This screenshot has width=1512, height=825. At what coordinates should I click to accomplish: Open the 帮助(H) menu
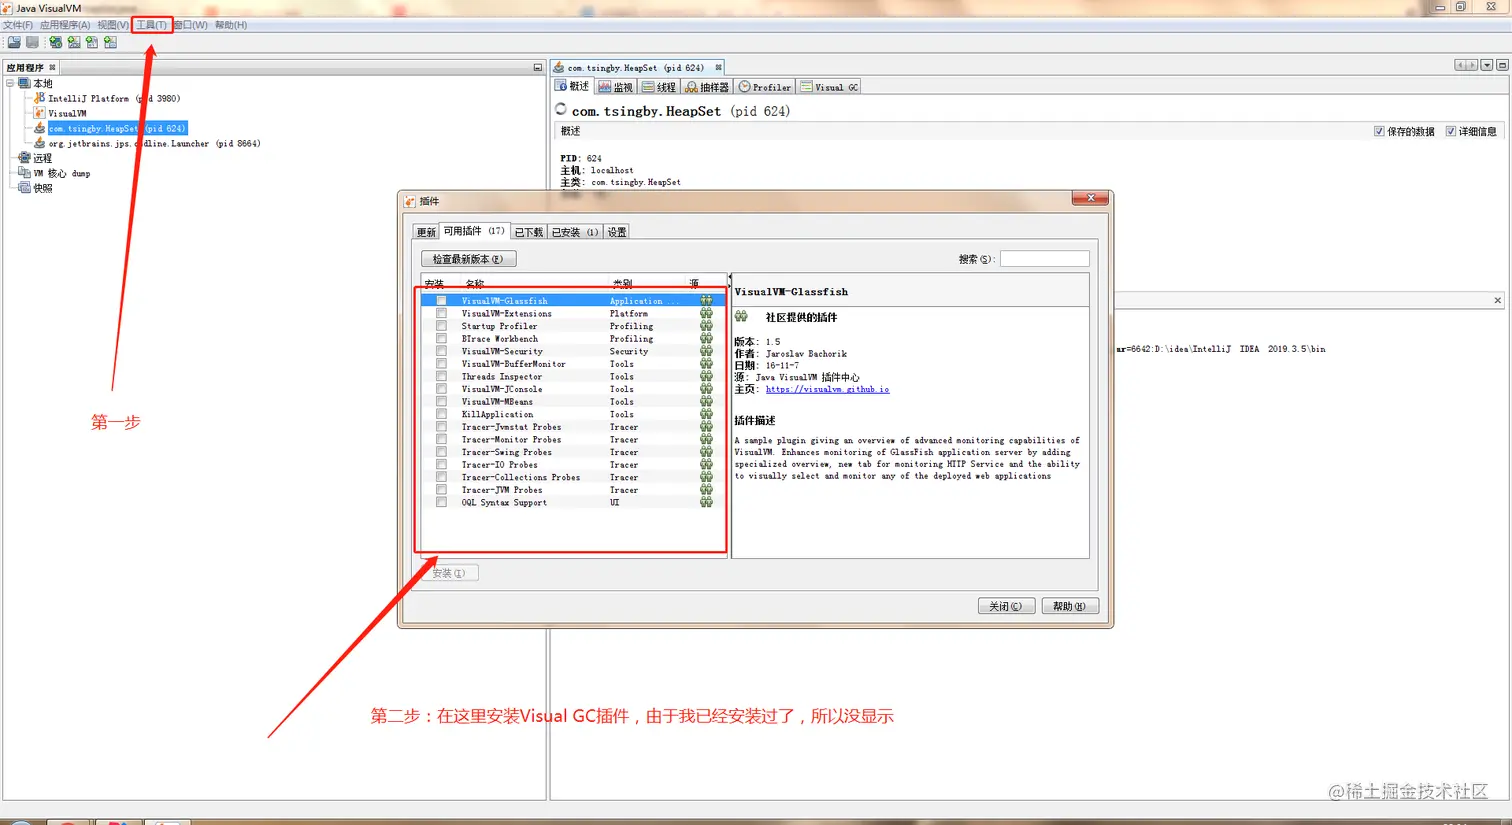pyautogui.click(x=231, y=25)
